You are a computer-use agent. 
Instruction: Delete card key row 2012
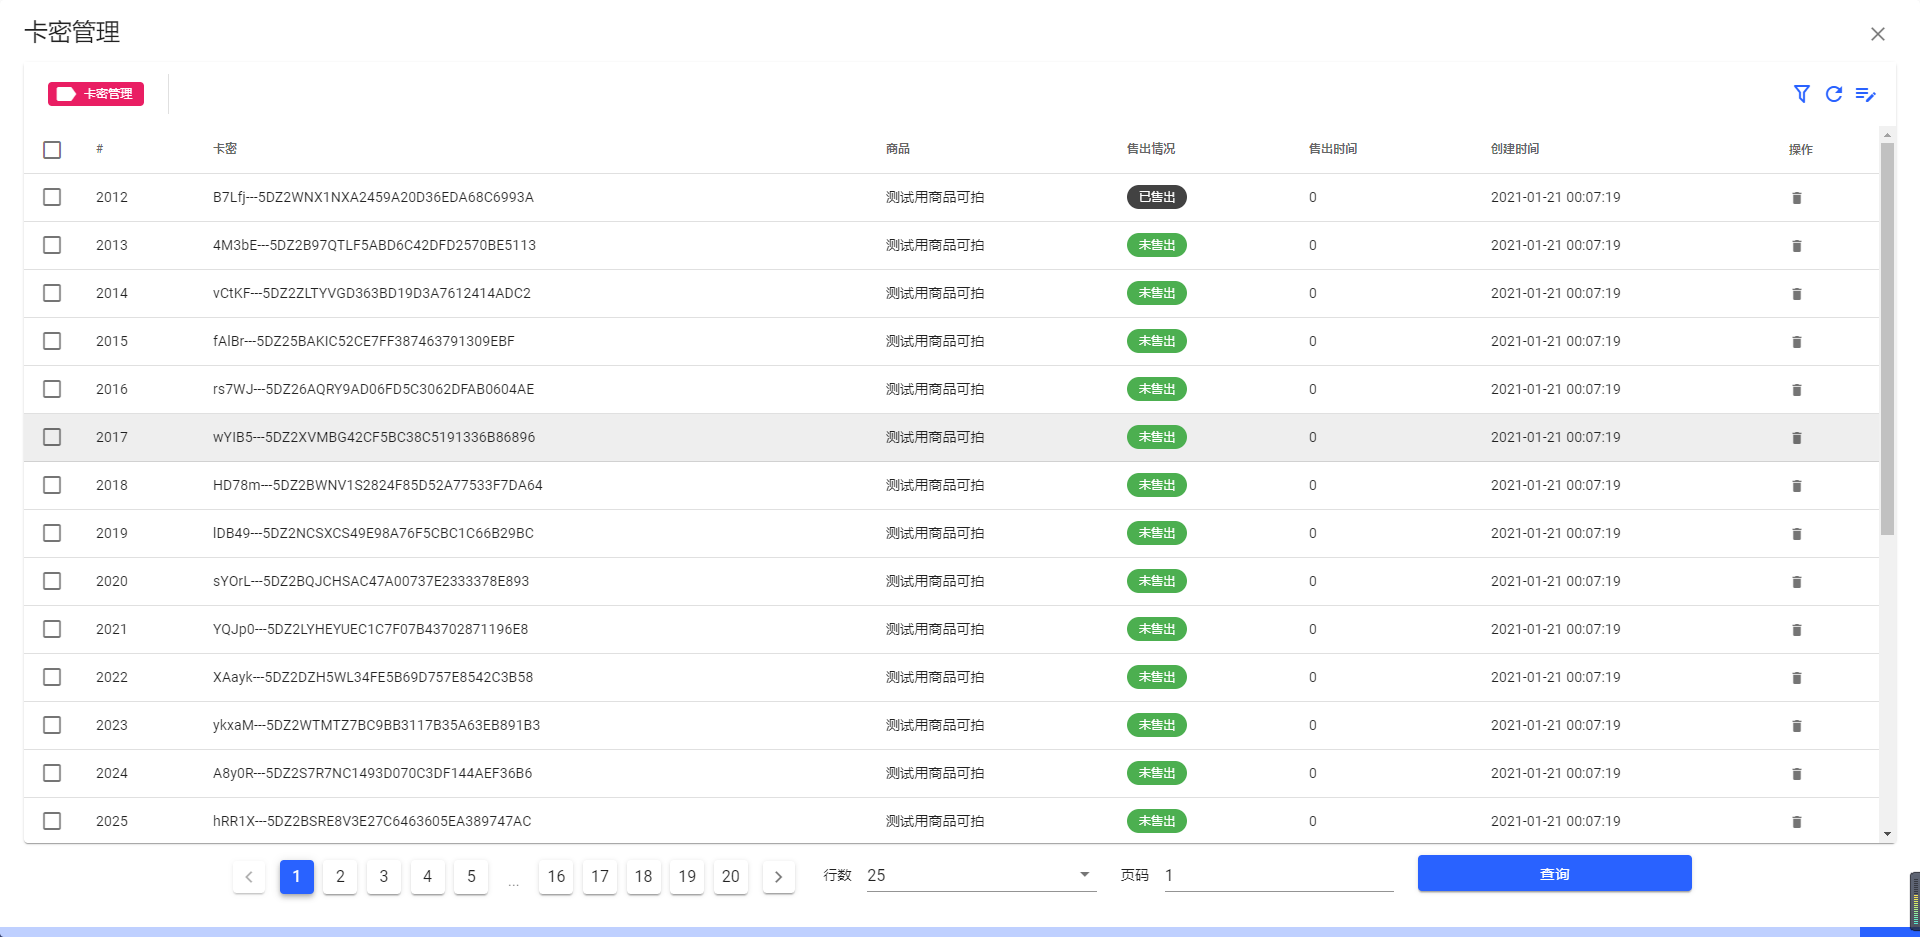point(1797,198)
